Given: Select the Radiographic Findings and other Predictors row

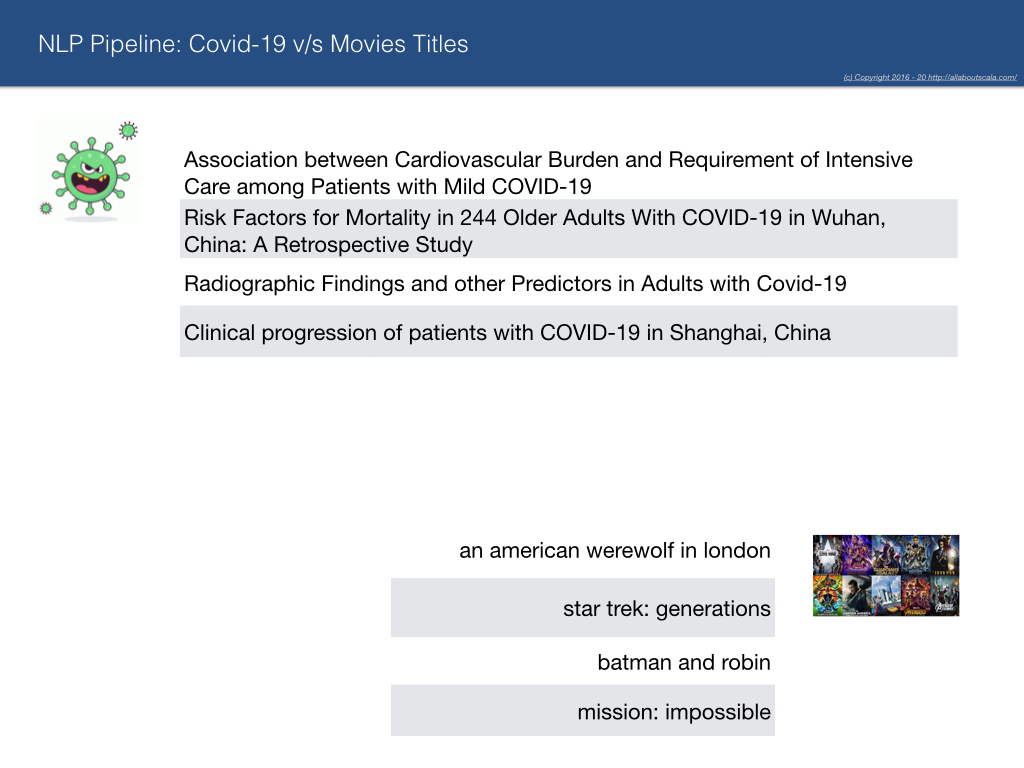Looking at the screenshot, I should coord(569,283).
